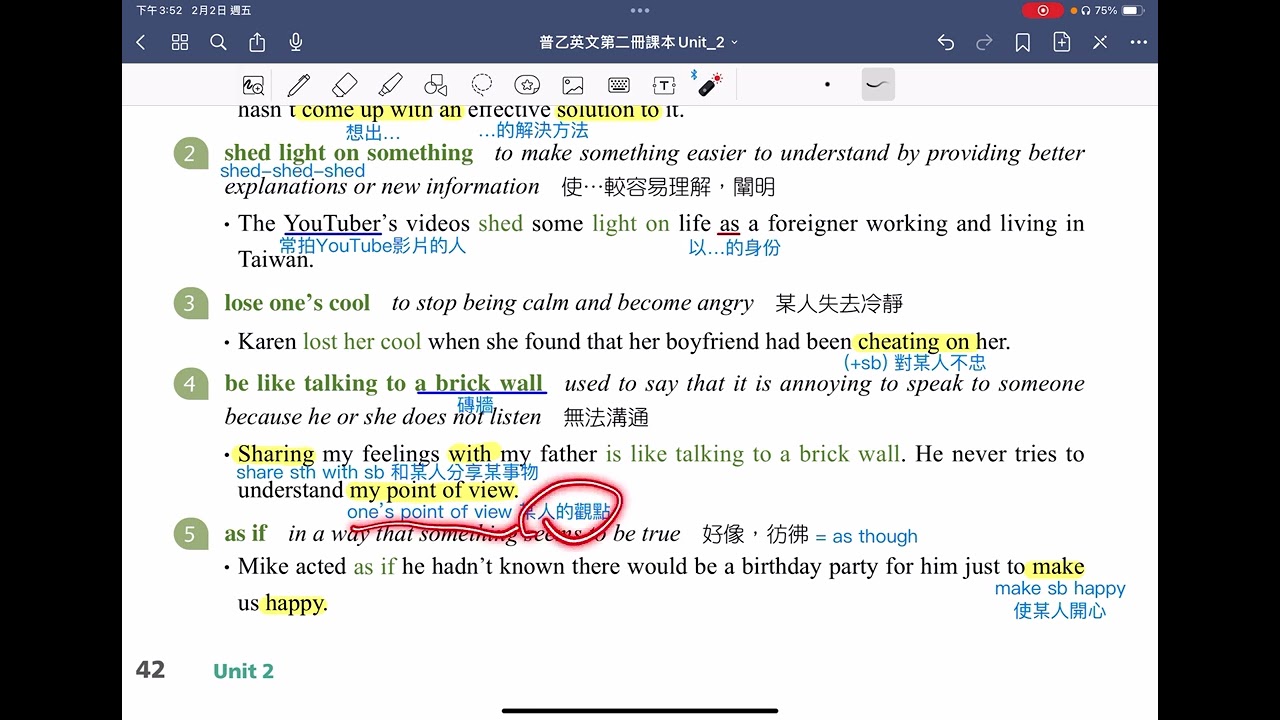Tap the red screen recording indicator

pyautogui.click(x=1043, y=10)
